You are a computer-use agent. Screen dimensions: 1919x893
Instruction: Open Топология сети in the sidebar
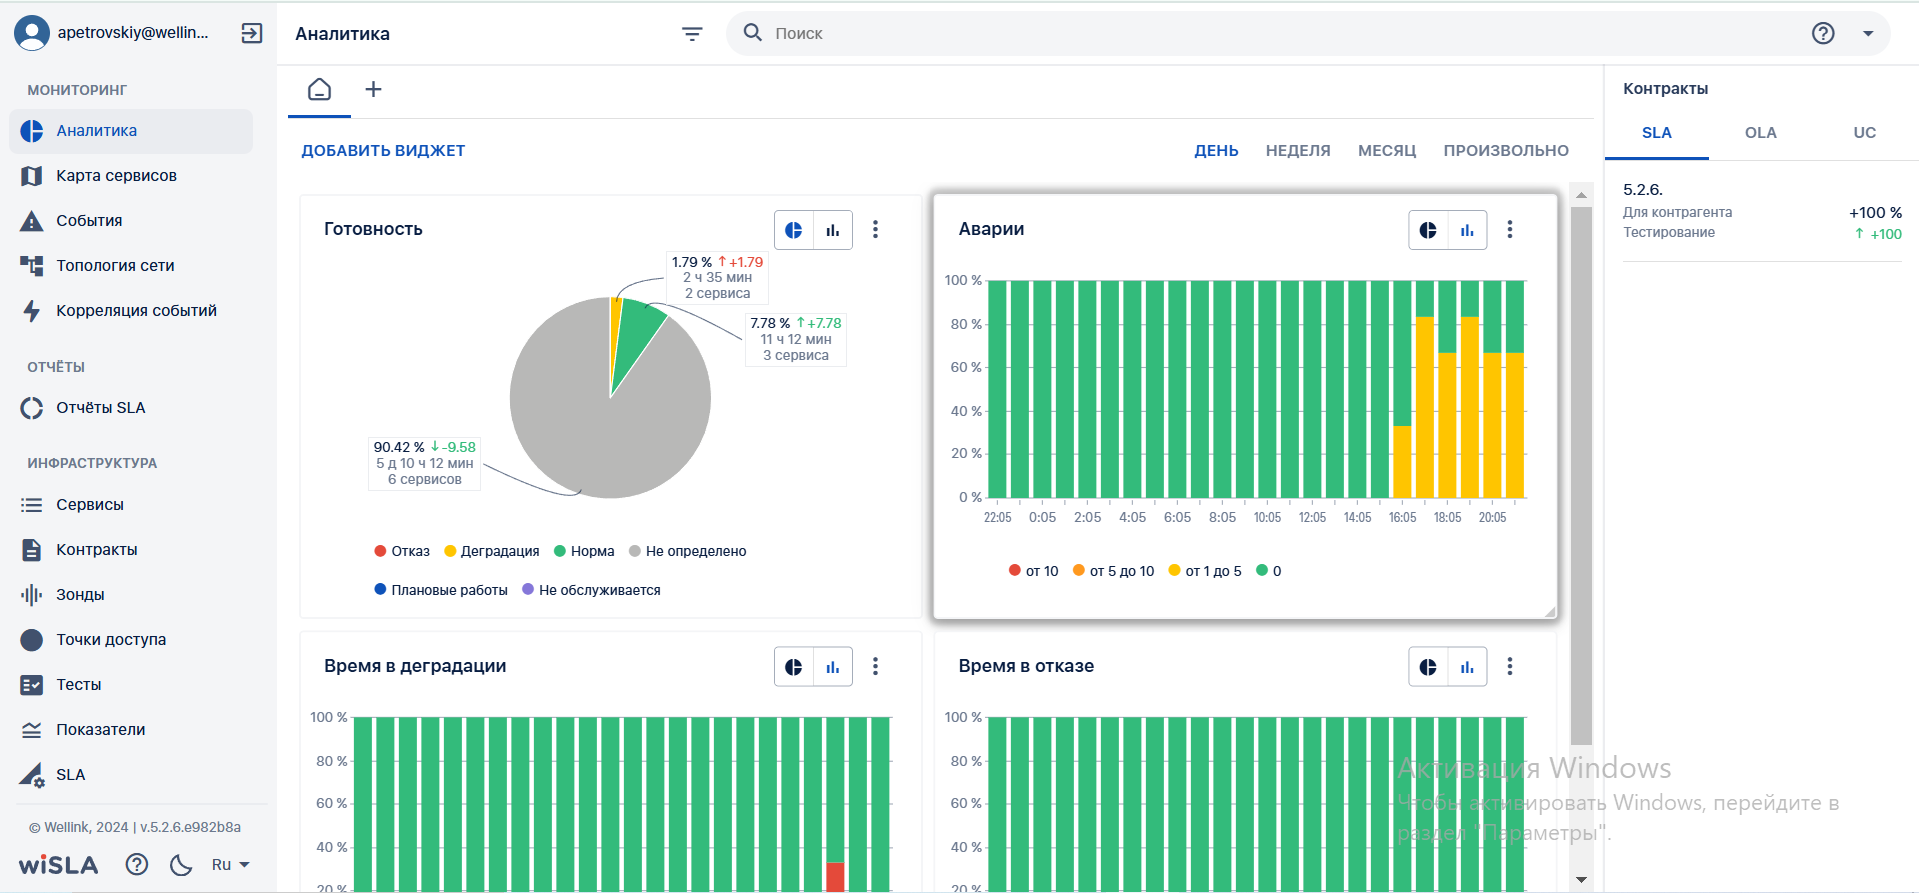coord(115,265)
